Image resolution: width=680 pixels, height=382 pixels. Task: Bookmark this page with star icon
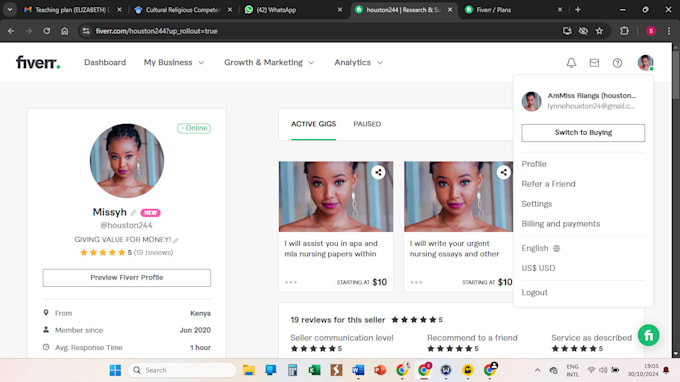click(599, 31)
